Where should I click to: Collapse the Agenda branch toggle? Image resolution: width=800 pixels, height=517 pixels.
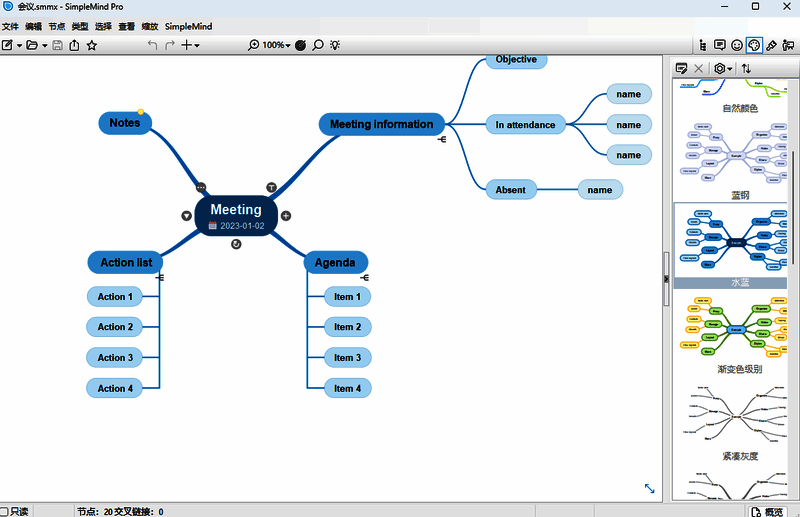click(x=365, y=277)
